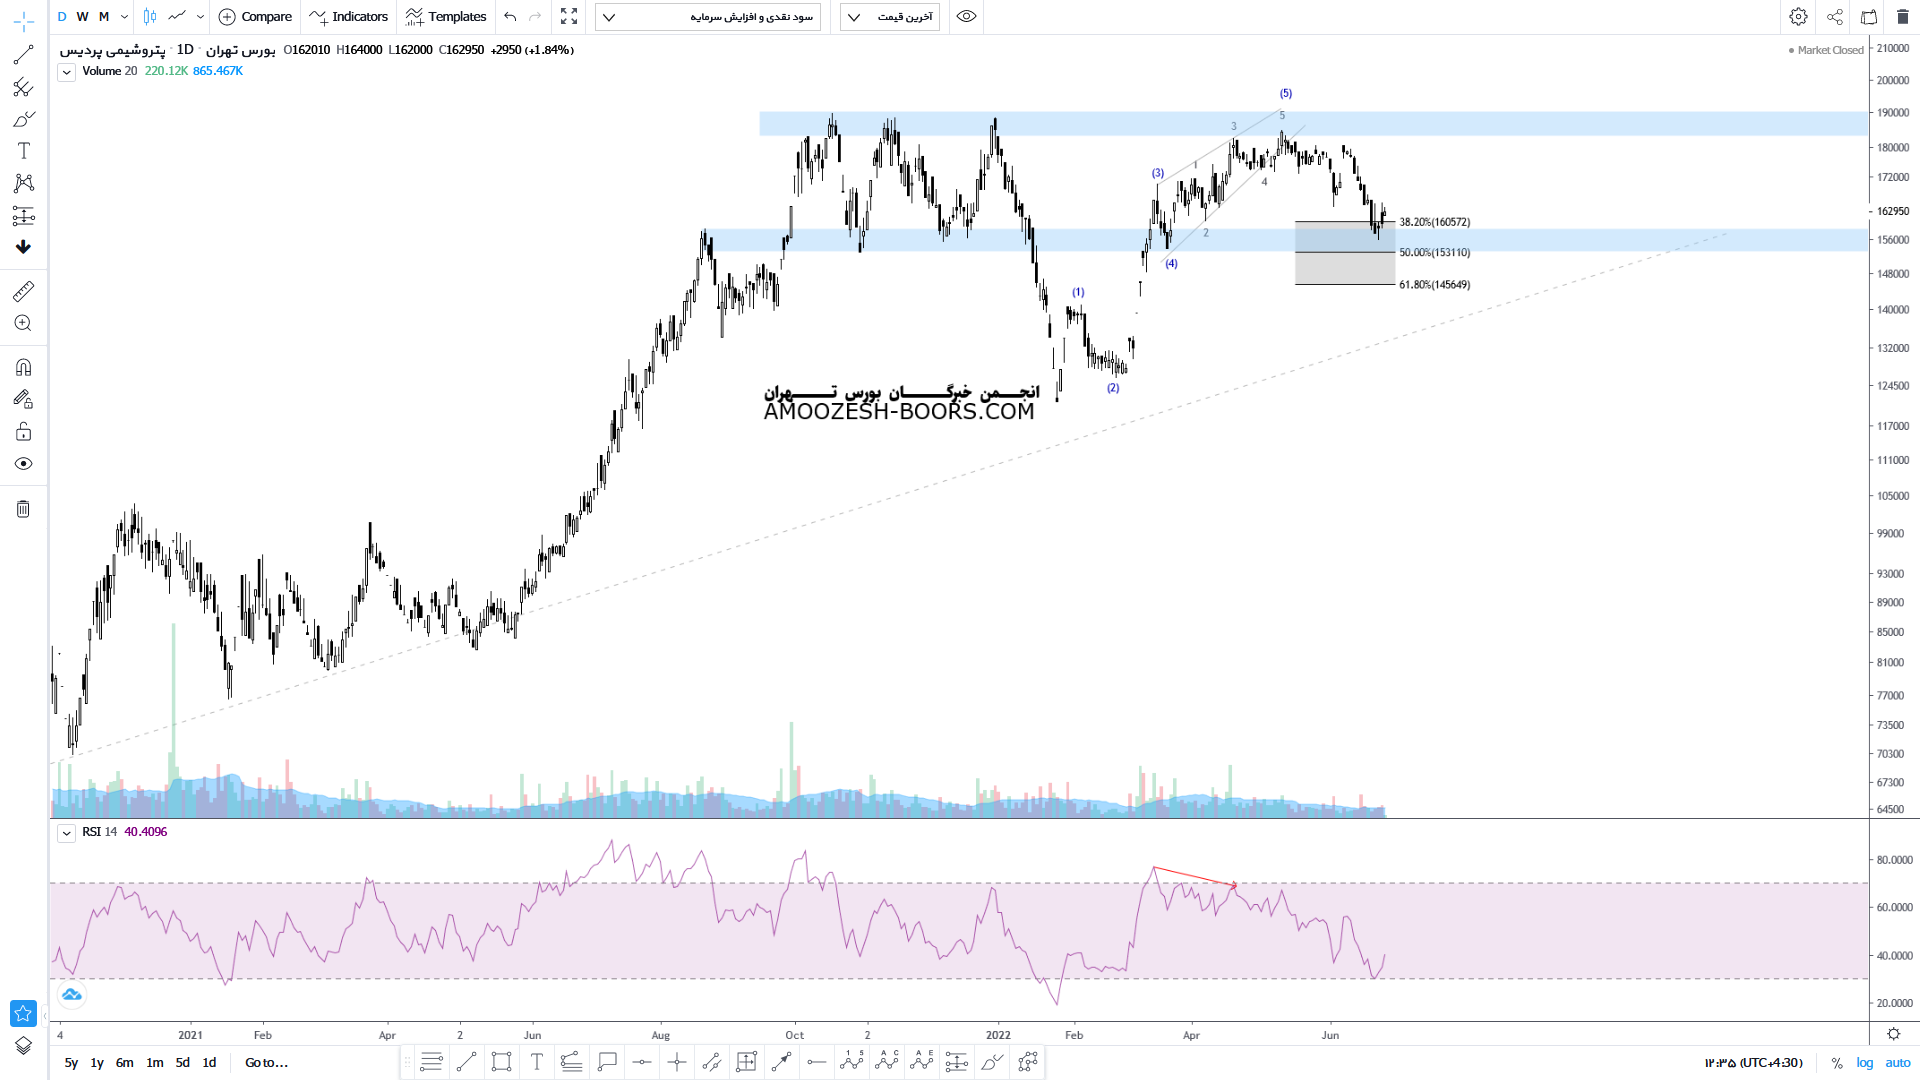Screen dimensions: 1920x1080
Task: Click the trash remove drawings icon
Action: click(23, 509)
